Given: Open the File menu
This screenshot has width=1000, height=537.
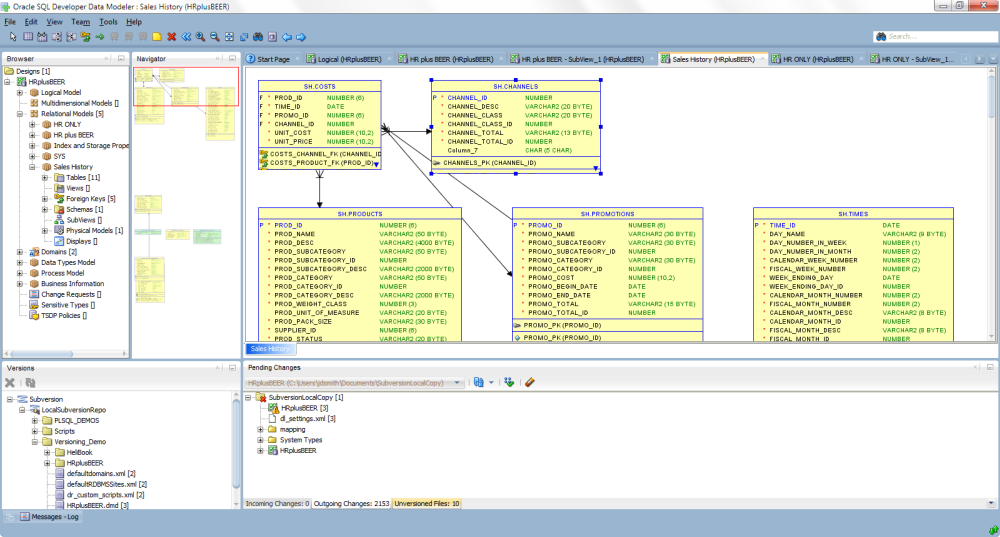Looking at the screenshot, I should point(10,22).
